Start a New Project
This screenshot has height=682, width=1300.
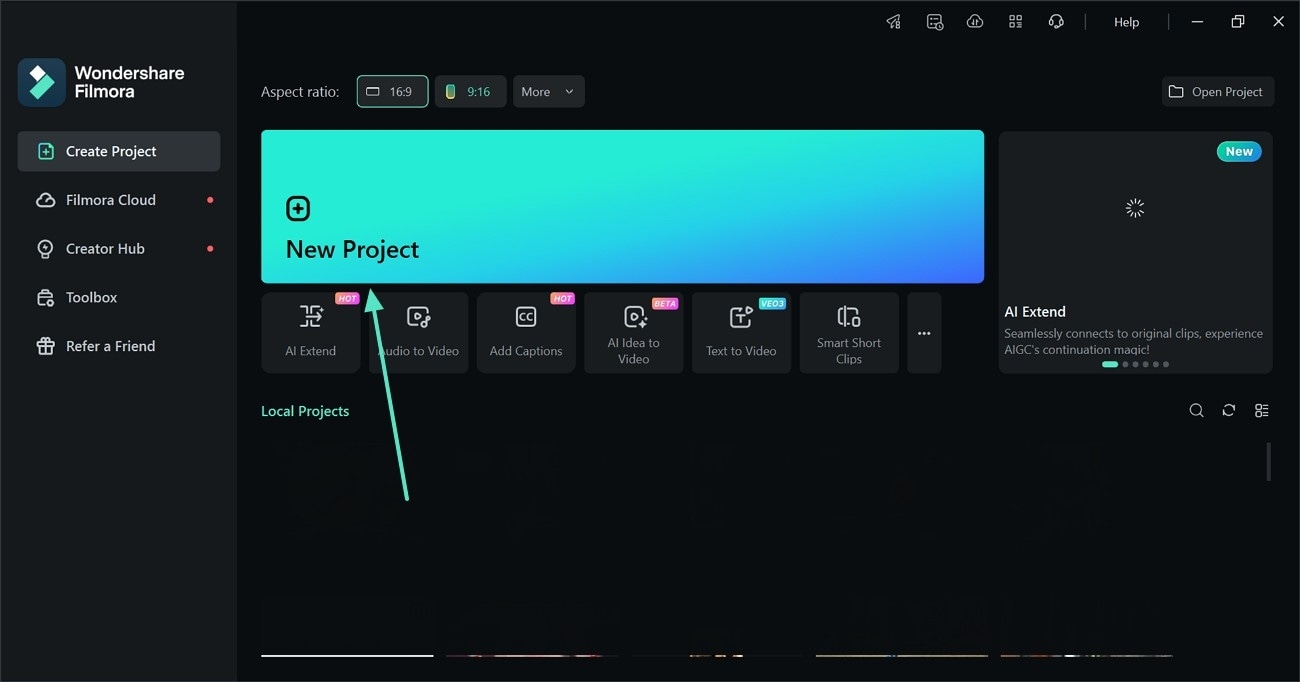pyautogui.click(x=622, y=206)
